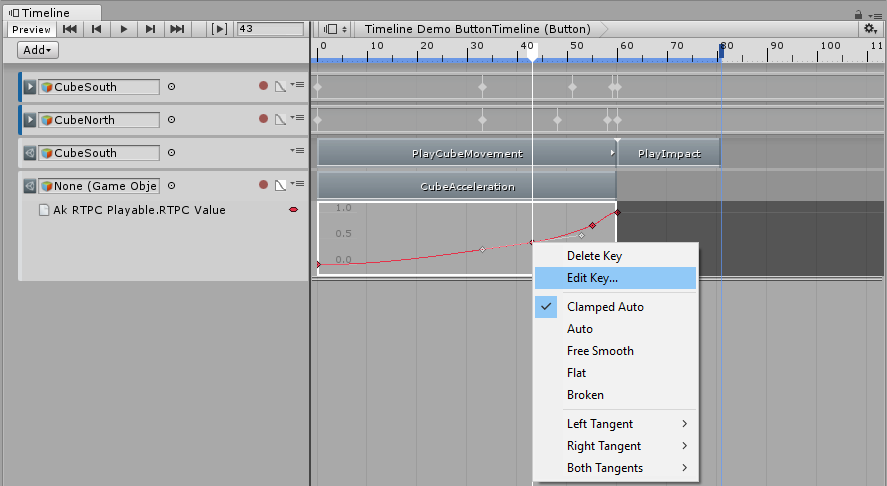Click the frame number field showing 43

pos(270,29)
